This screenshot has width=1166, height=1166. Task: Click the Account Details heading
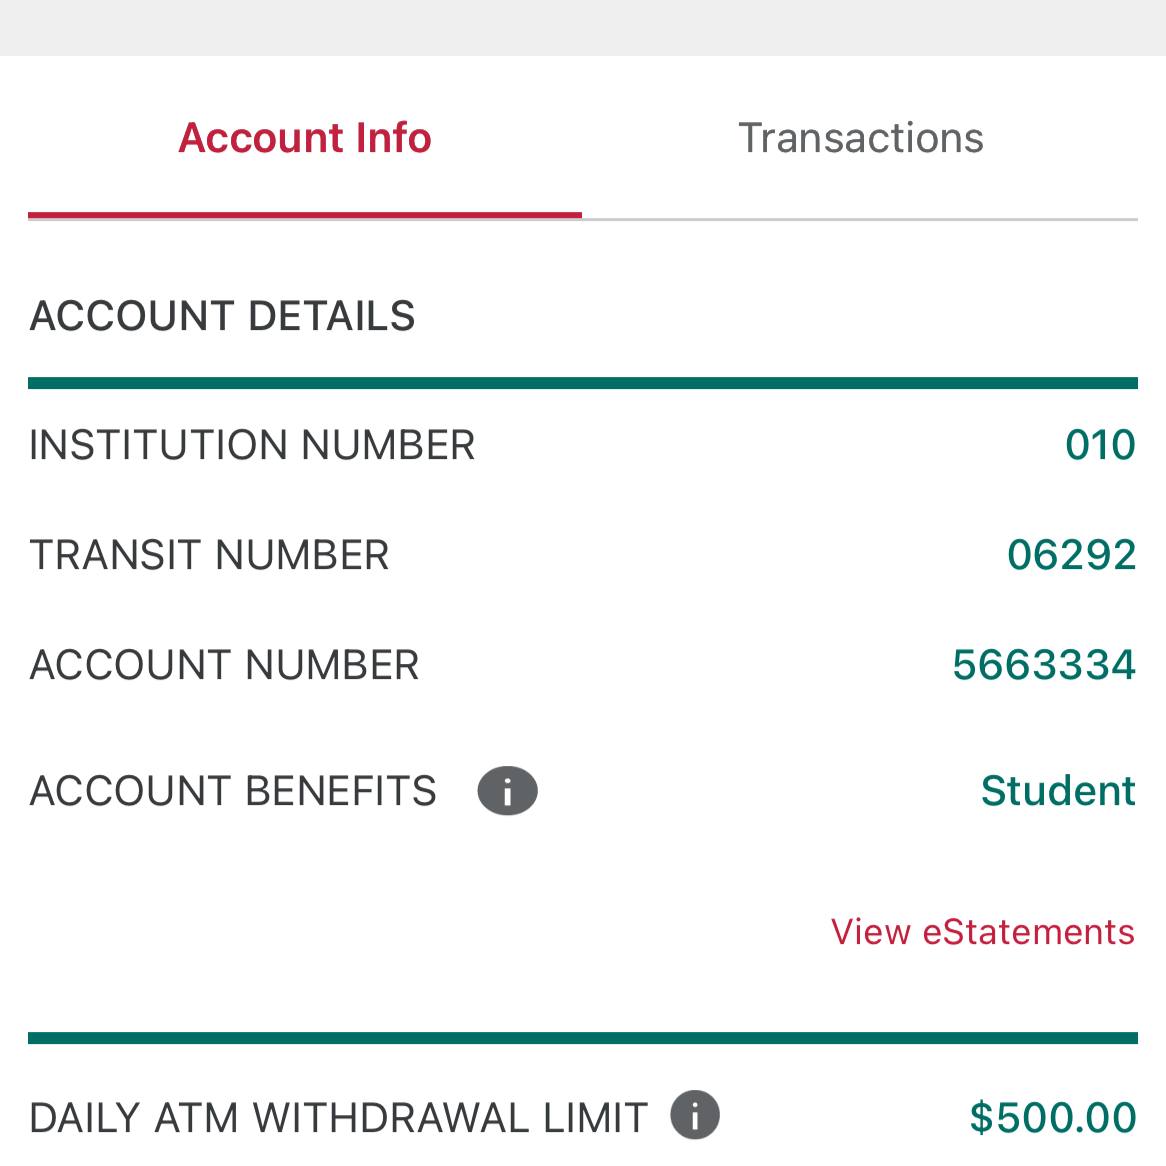pyautogui.click(x=222, y=315)
